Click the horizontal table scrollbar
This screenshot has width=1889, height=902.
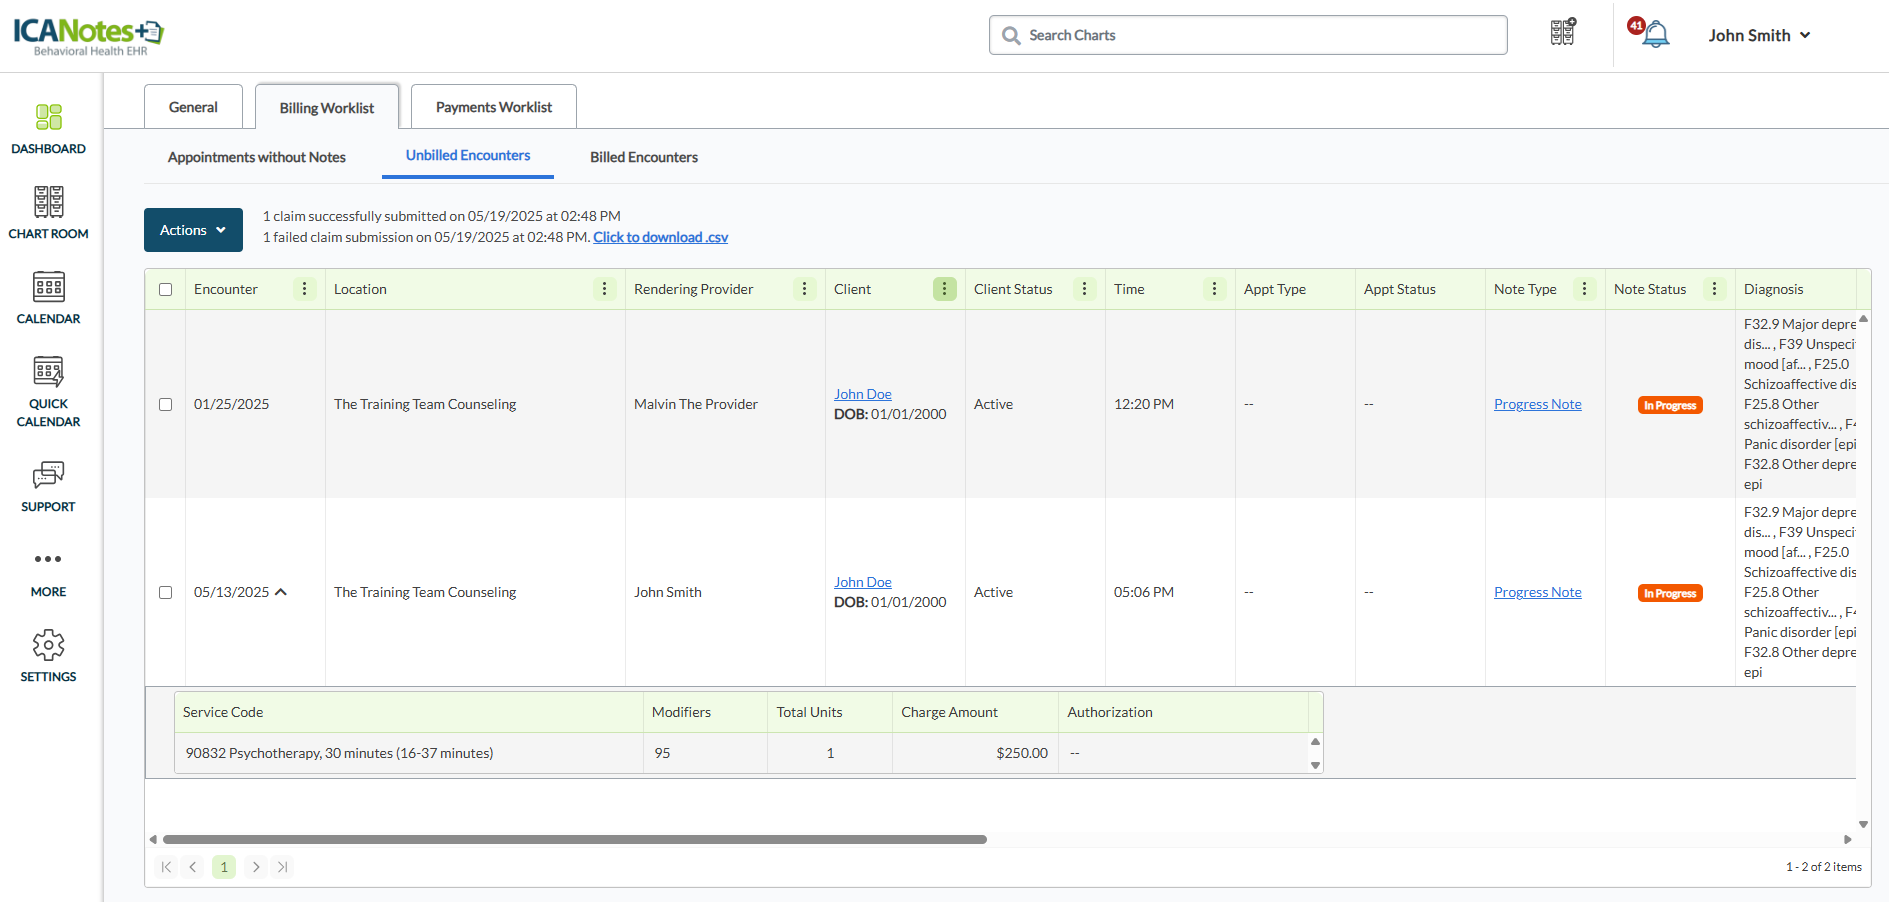(574, 840)
